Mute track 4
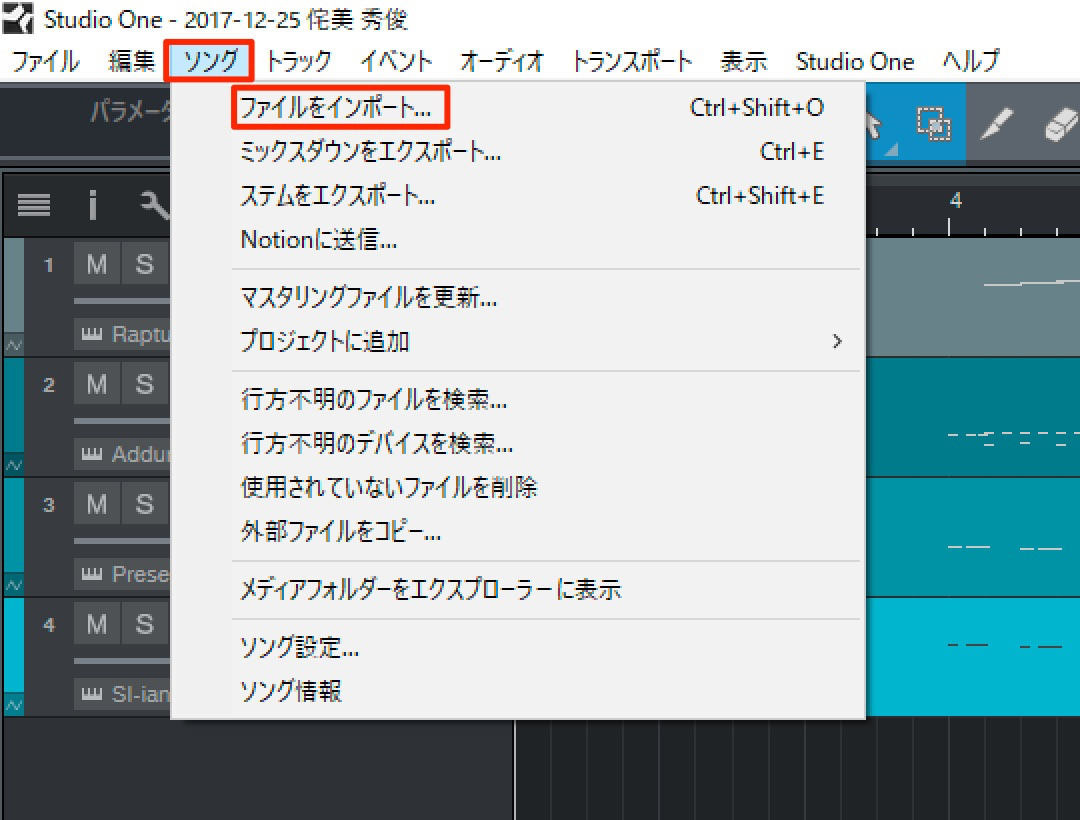The width and height of the screenshot is (1080, 820). tap(96, 624)
